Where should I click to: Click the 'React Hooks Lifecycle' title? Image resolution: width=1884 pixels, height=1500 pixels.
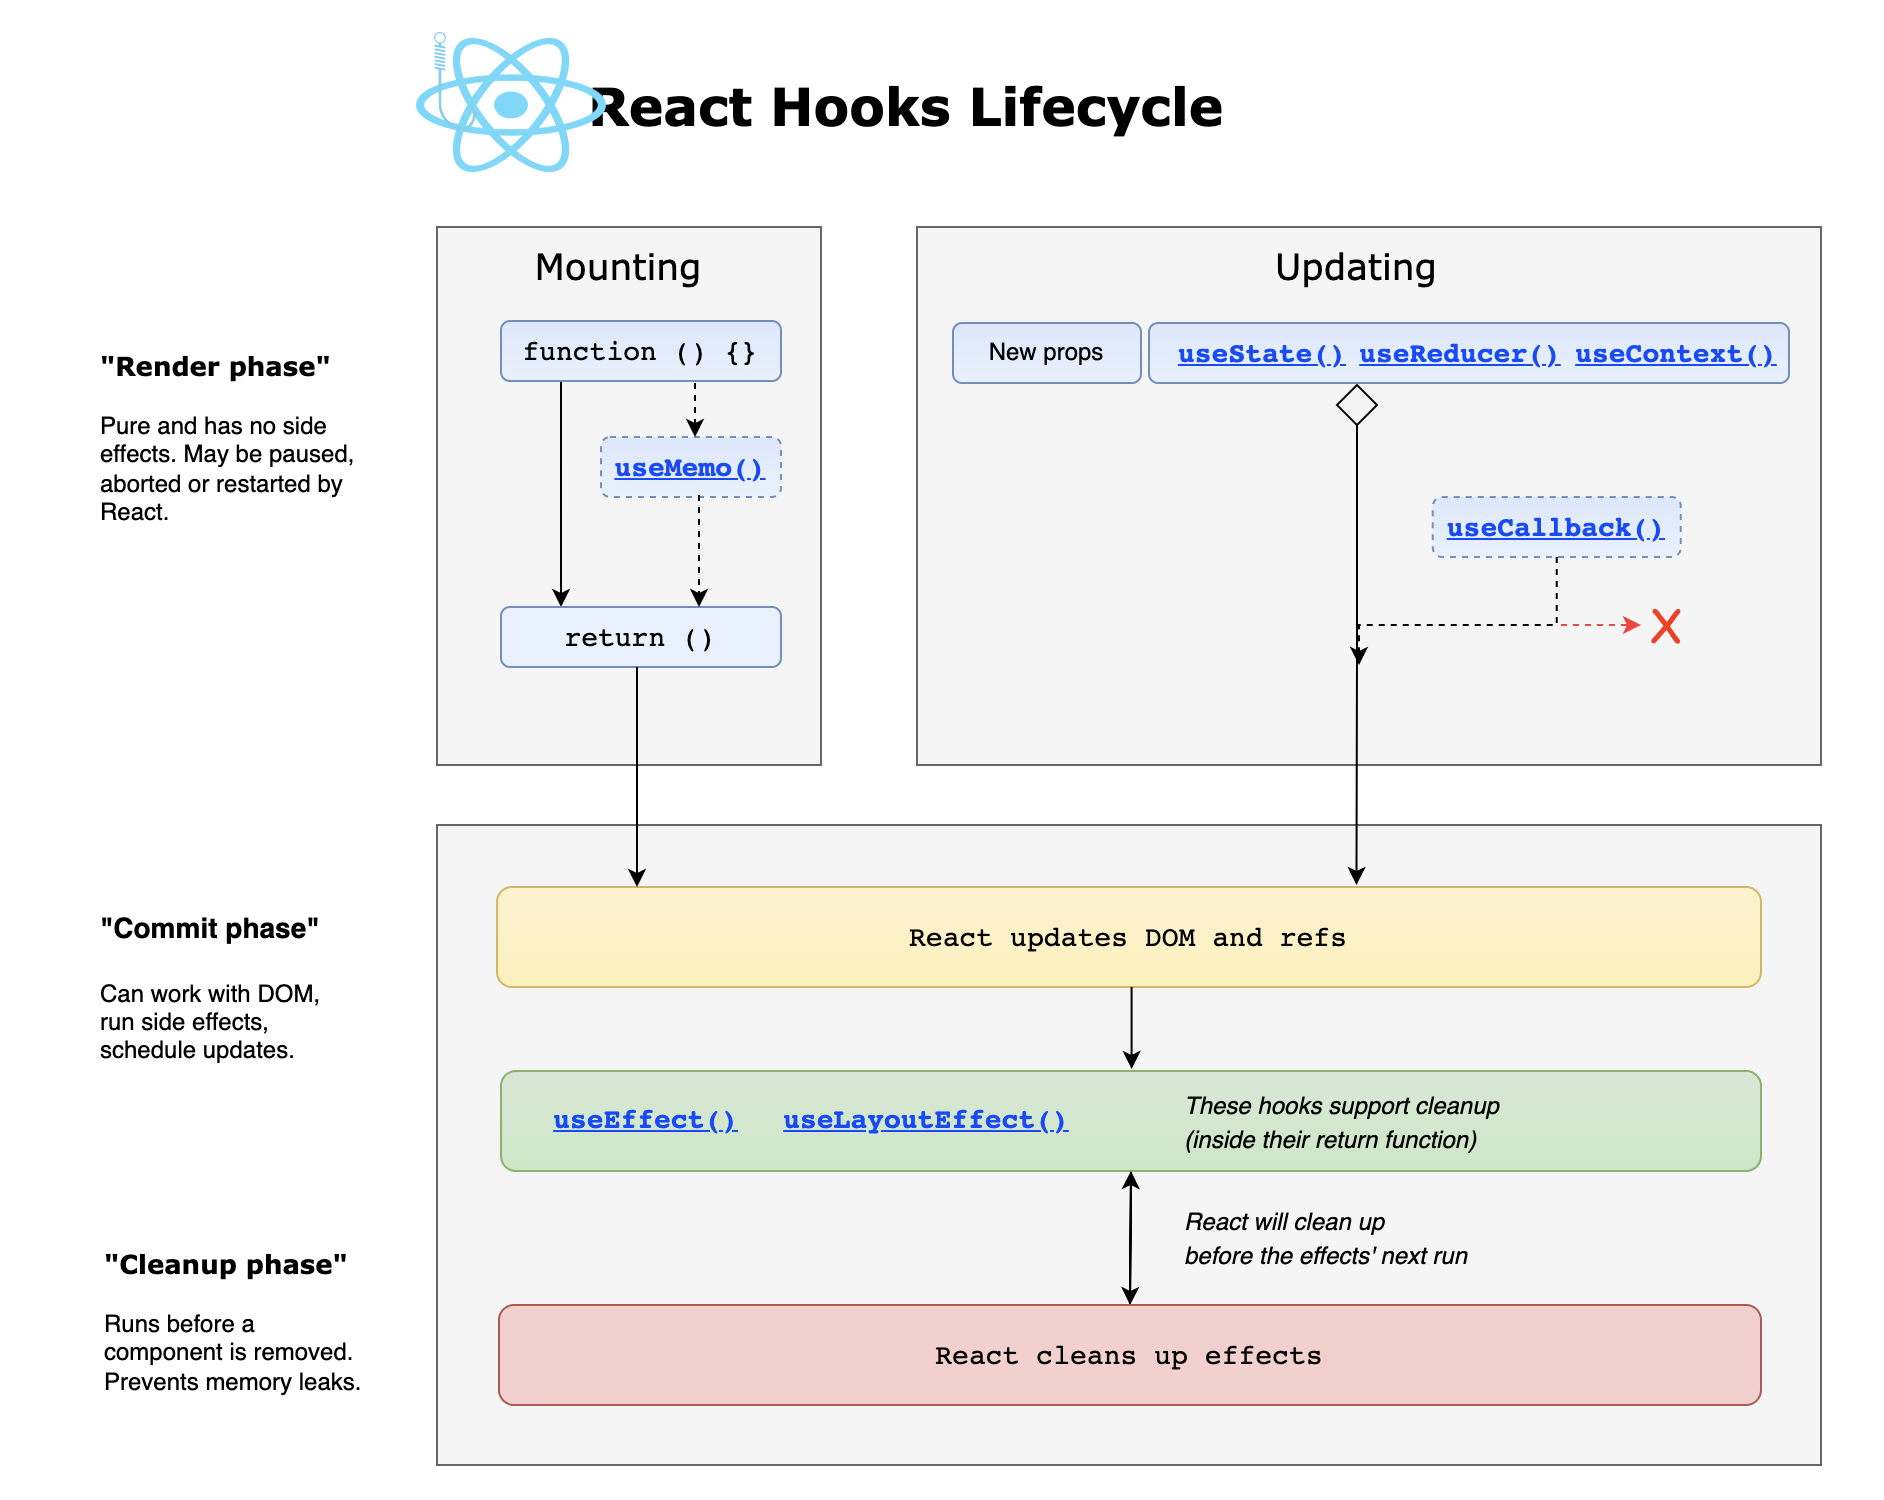[x=908, y=108]
